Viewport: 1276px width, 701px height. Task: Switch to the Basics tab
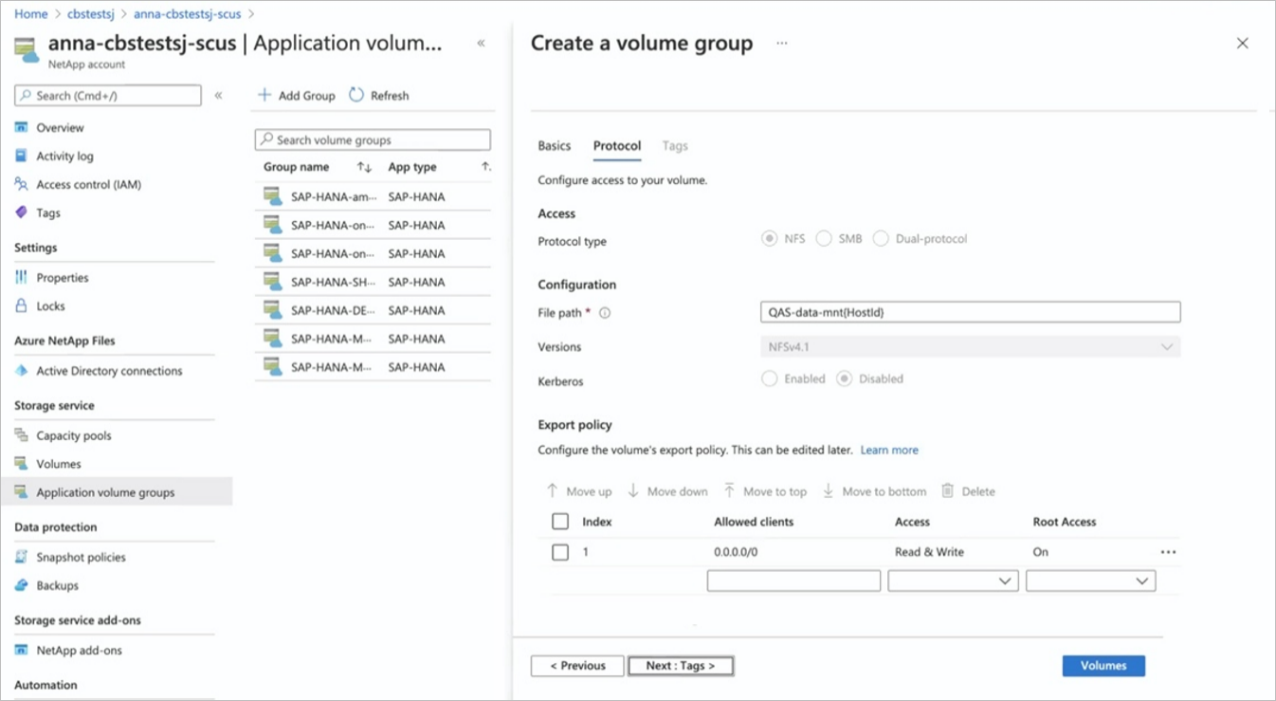click(554, 146)
